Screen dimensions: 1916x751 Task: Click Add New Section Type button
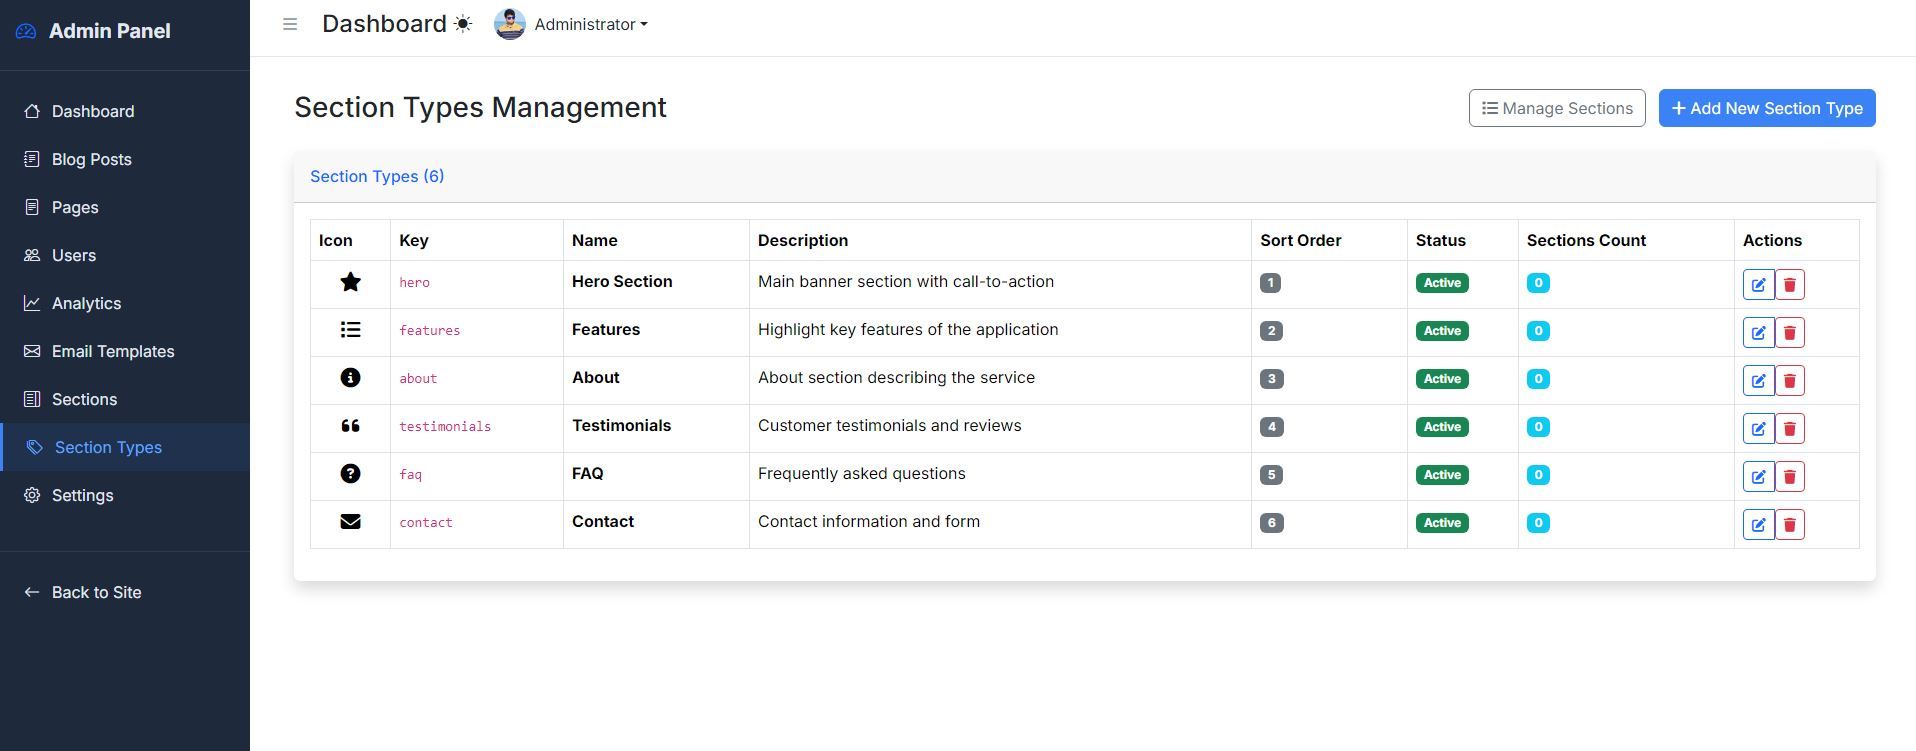(1766, 108)
